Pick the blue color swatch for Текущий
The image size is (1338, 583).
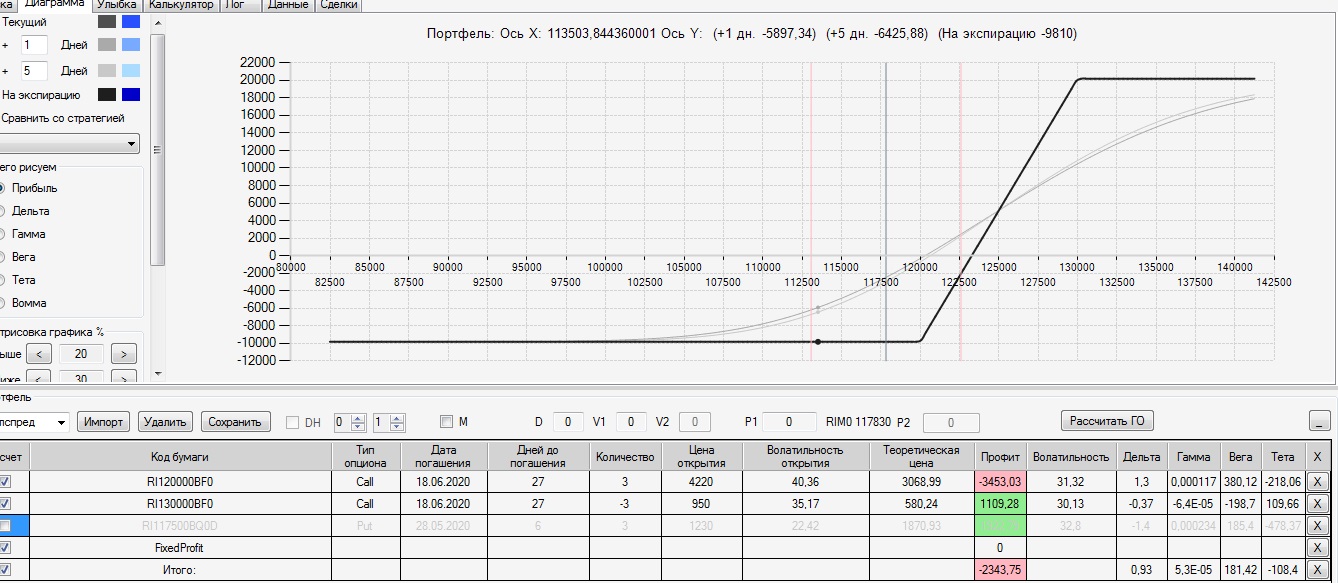click(130, 21)
